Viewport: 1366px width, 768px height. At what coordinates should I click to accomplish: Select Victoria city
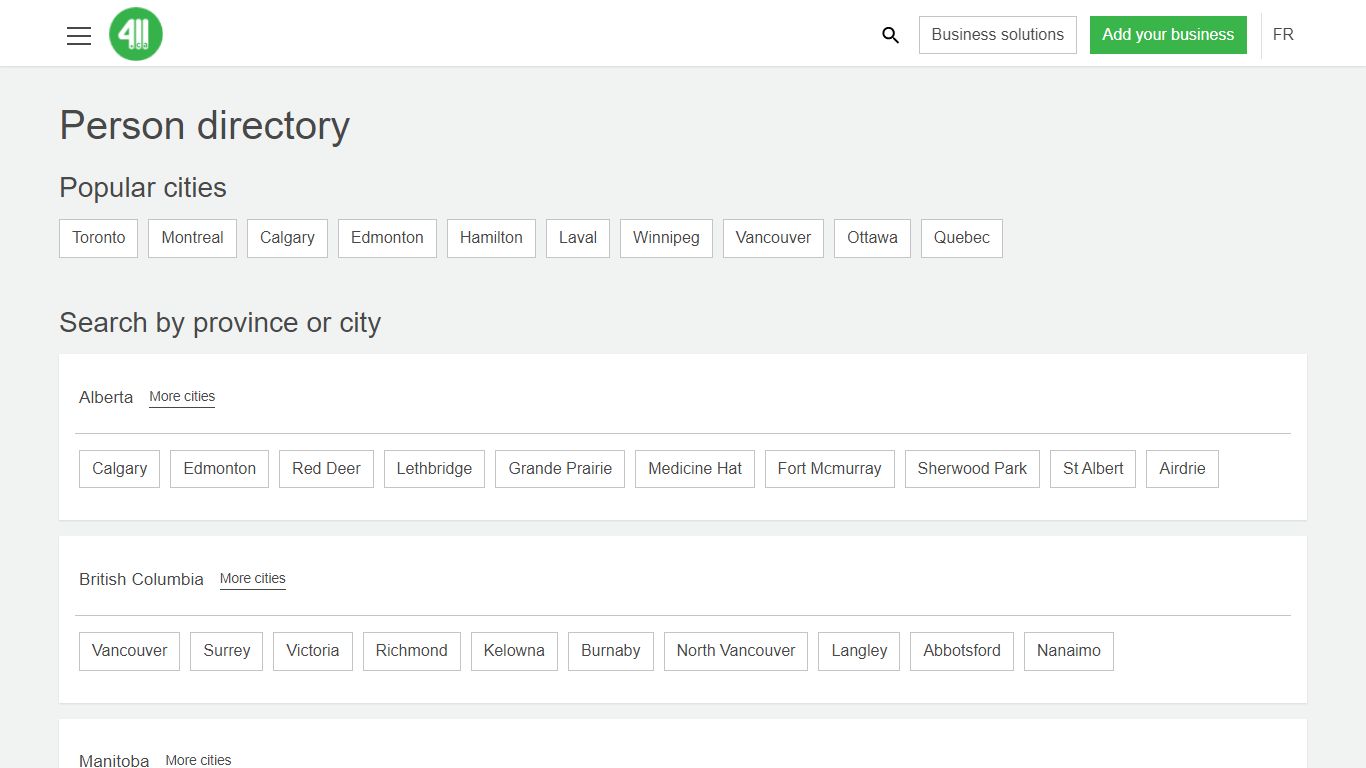[x=313, y=651]
